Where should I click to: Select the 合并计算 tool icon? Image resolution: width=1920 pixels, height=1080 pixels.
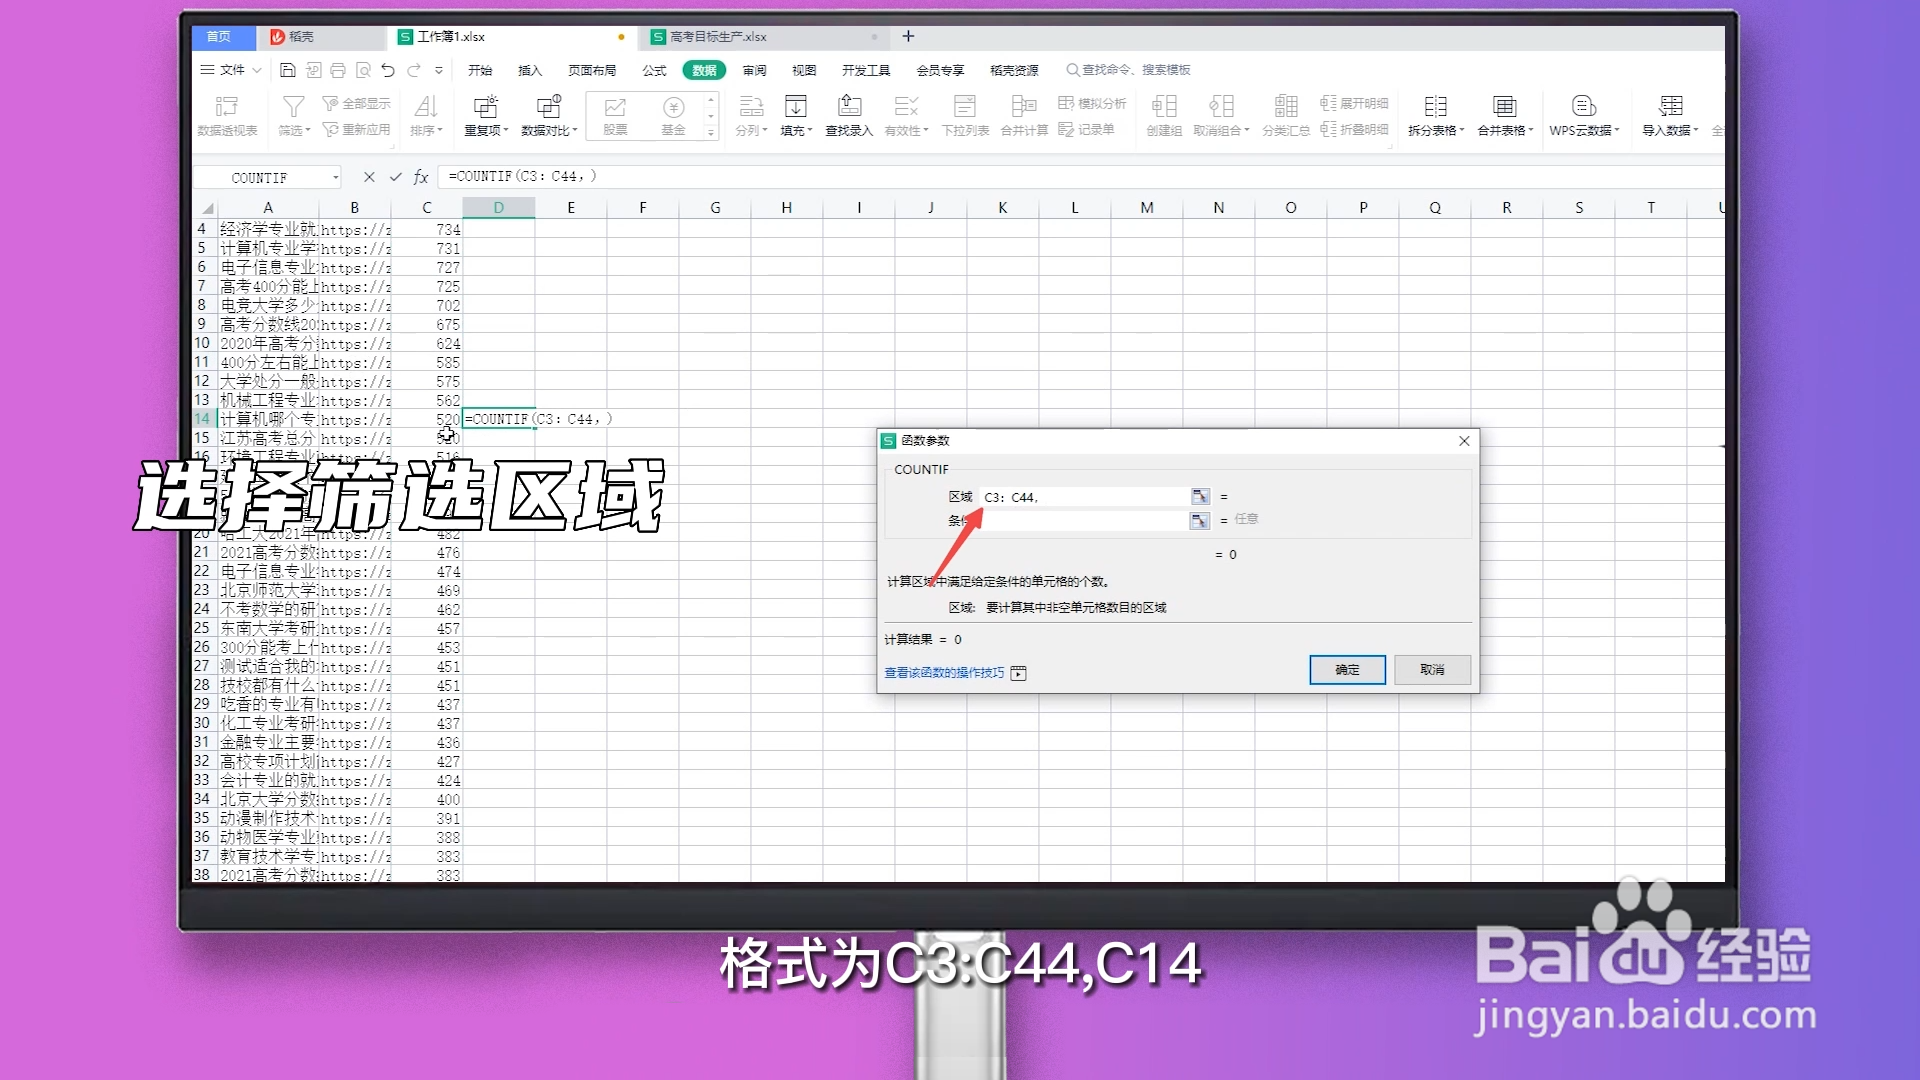1023,105
